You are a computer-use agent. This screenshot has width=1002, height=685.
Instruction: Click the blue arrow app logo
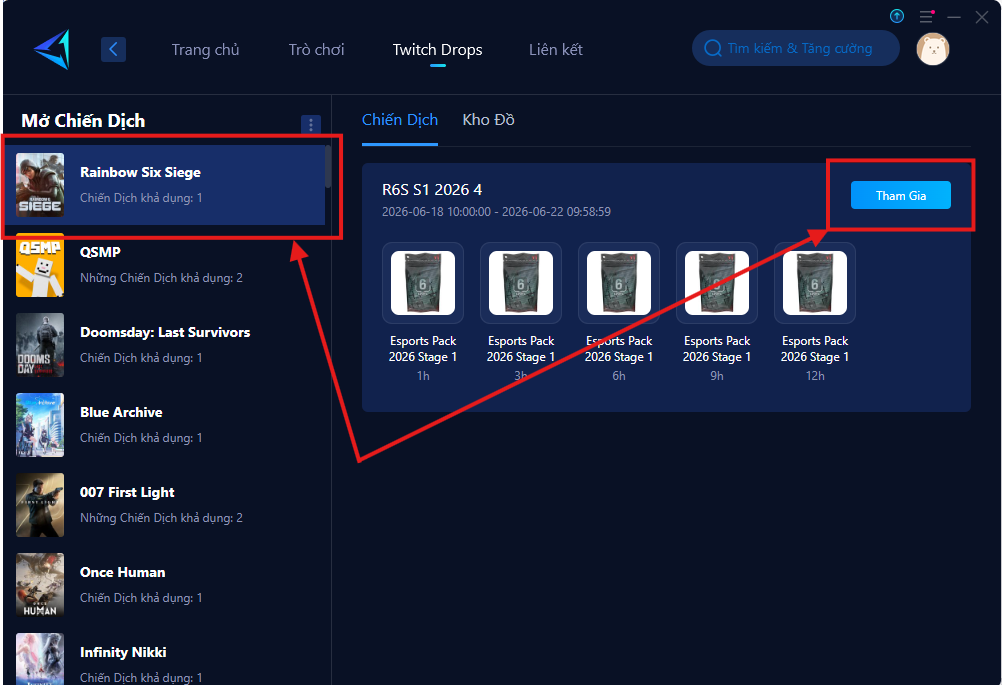tap(52, 49)
